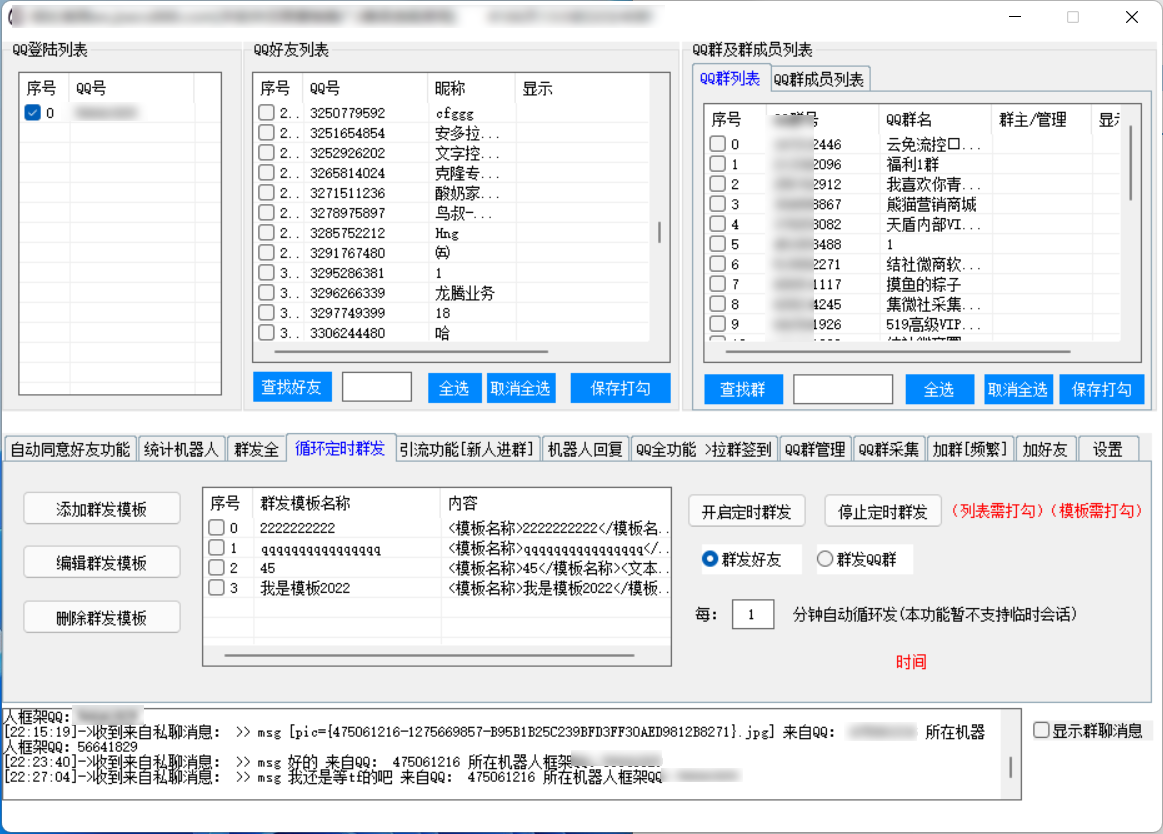Viewport: 1163px width, 834px height.
Task: Click the 添加群发模板 button
Action: tap(102, 509)
